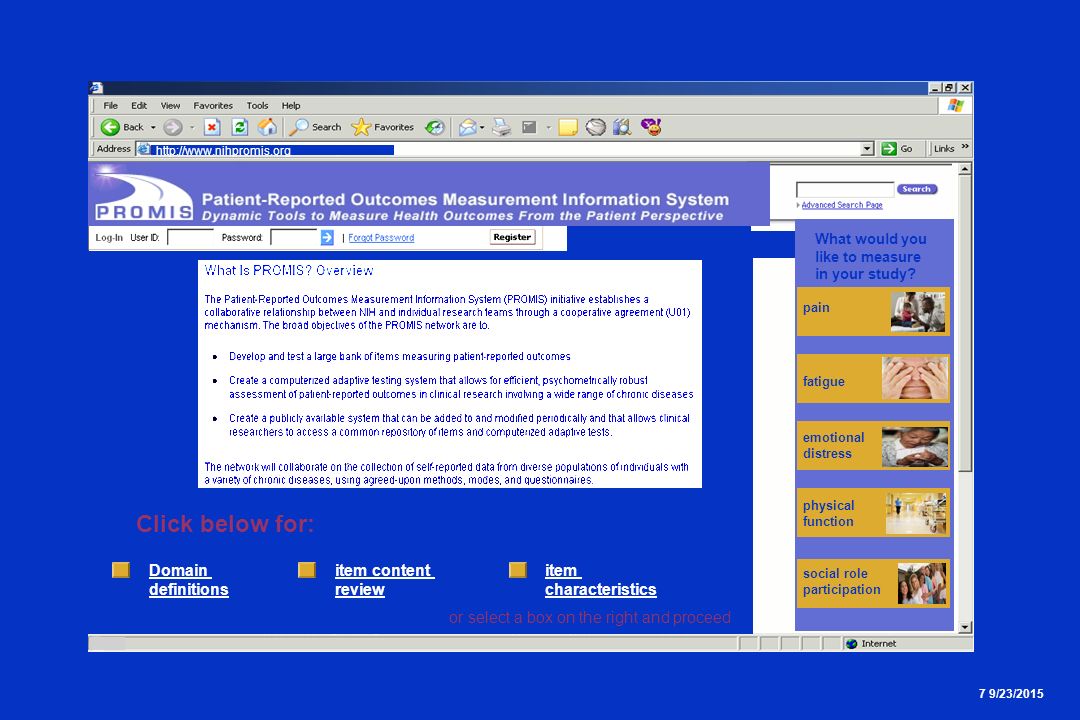The width and height of the screenshot is (1080, 720).
Task: Click the Print toolbar icon
Action: (x=501, y=127)
